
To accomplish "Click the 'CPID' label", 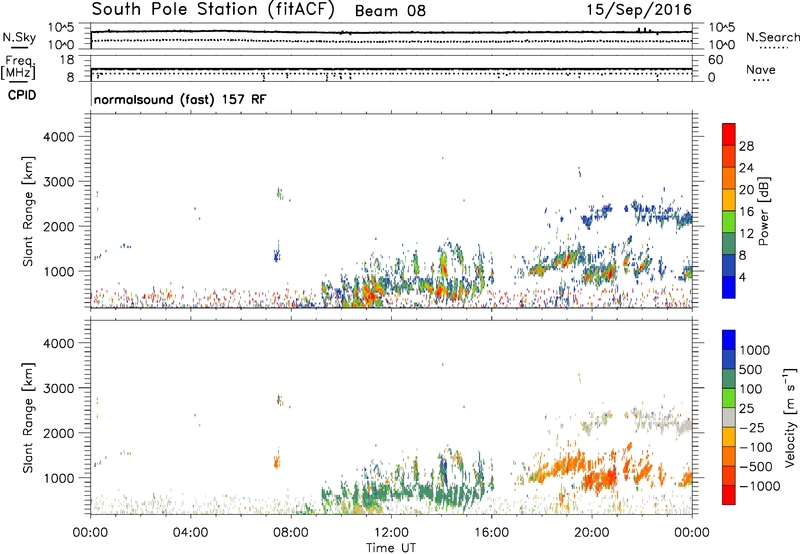I will (x=22, y=95).
